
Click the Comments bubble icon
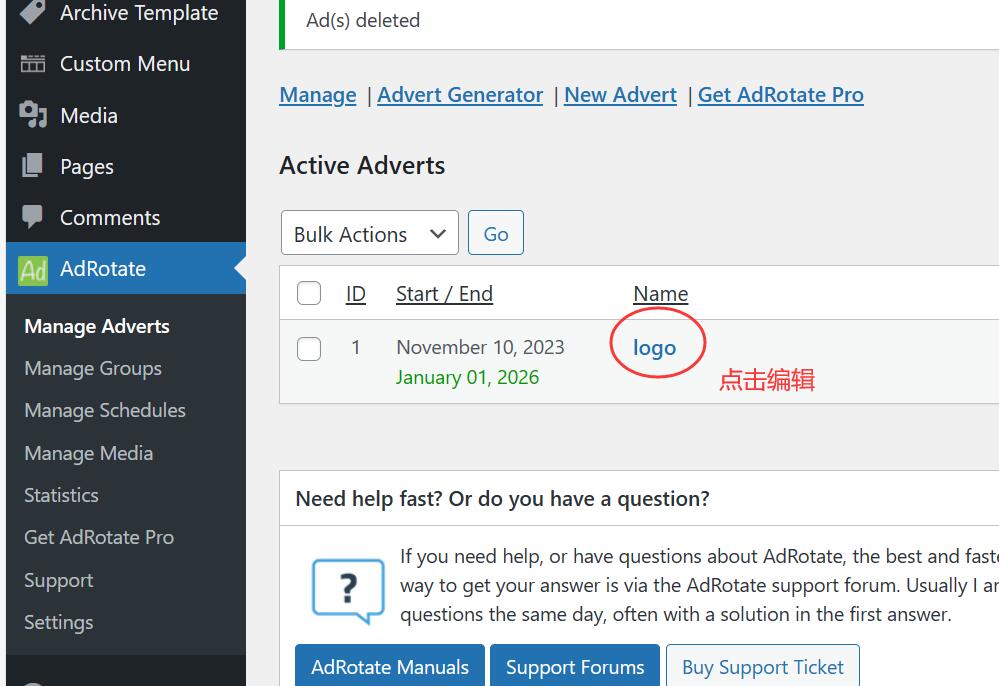[x=33, y=217]
